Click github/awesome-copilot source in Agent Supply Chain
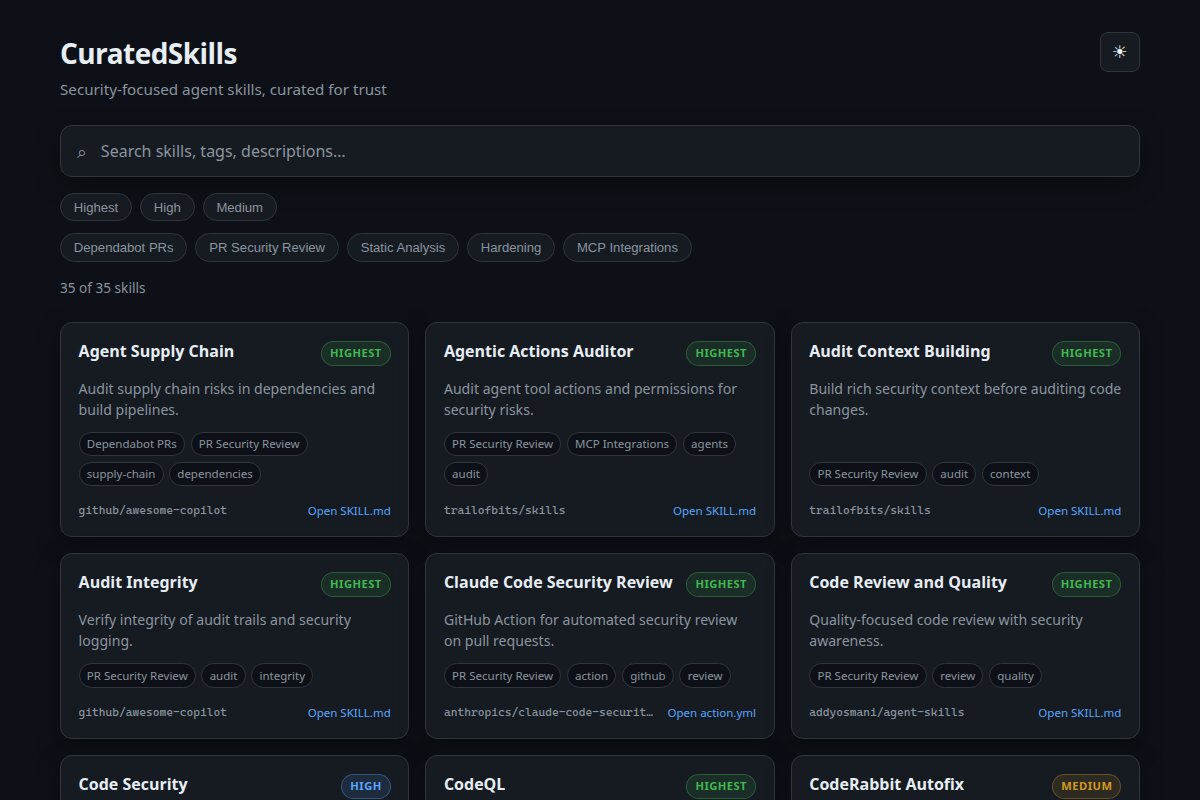The width and height of the screenshot is (1200, 800). pos(152,510)
